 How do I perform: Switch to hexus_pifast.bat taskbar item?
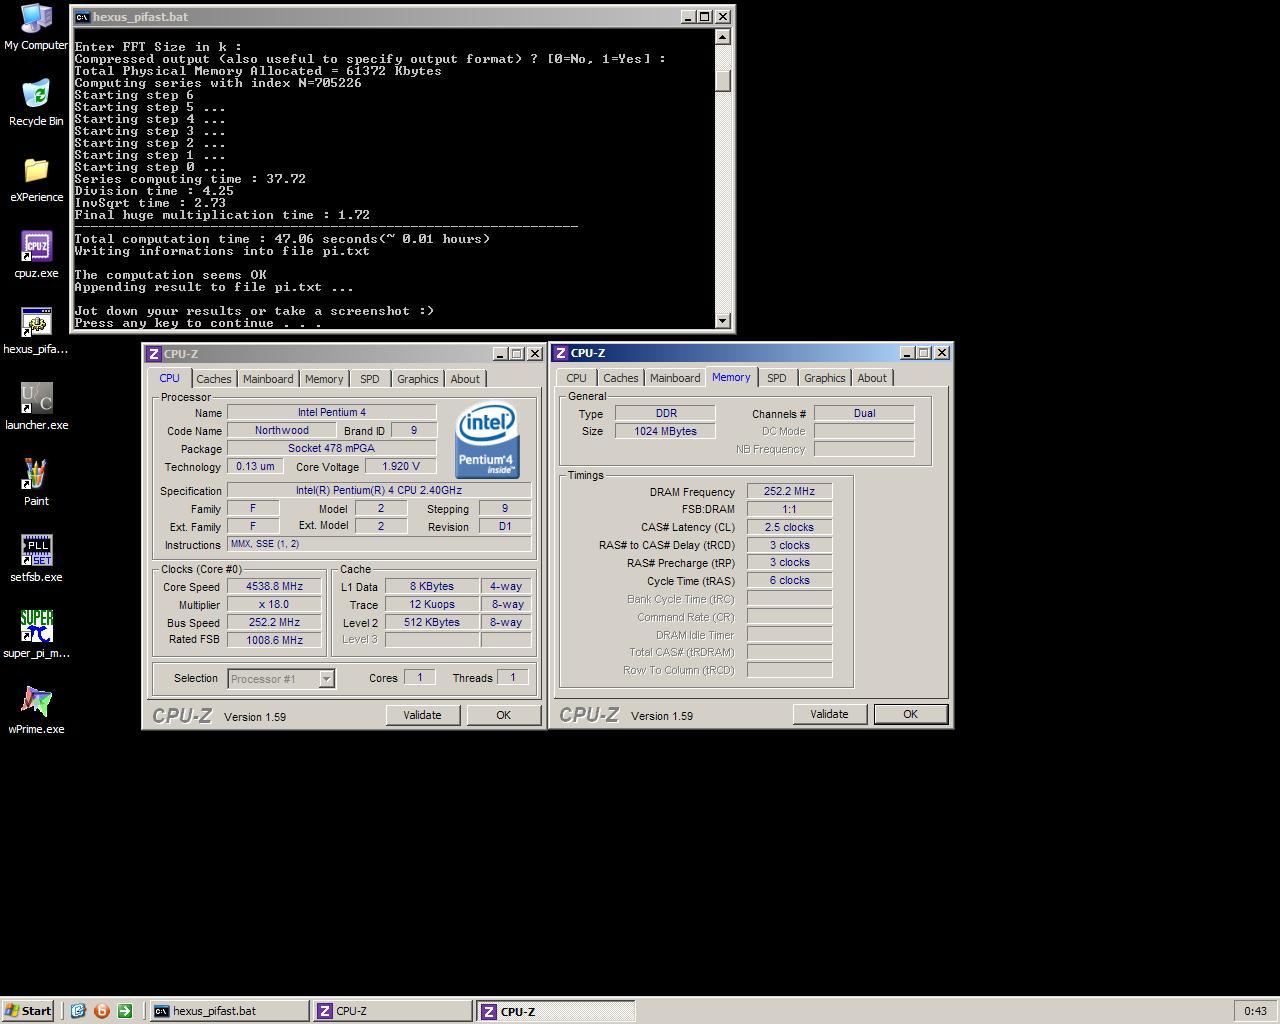coord(228,1011)
